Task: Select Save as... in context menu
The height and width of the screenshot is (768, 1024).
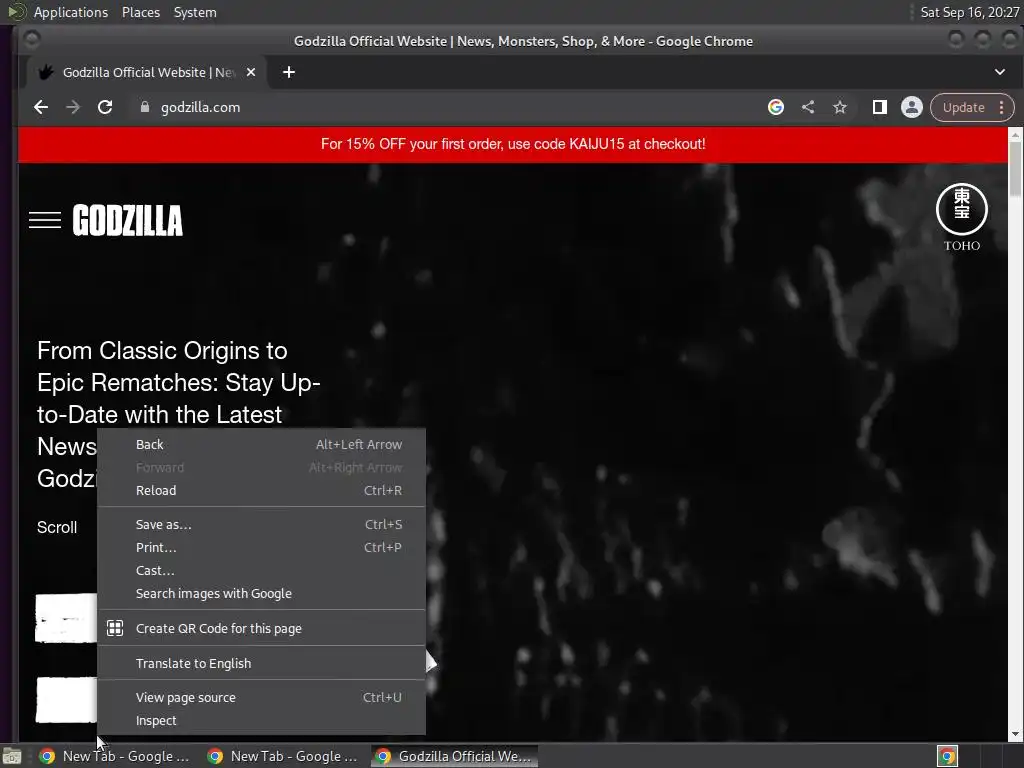Action: 261,524
